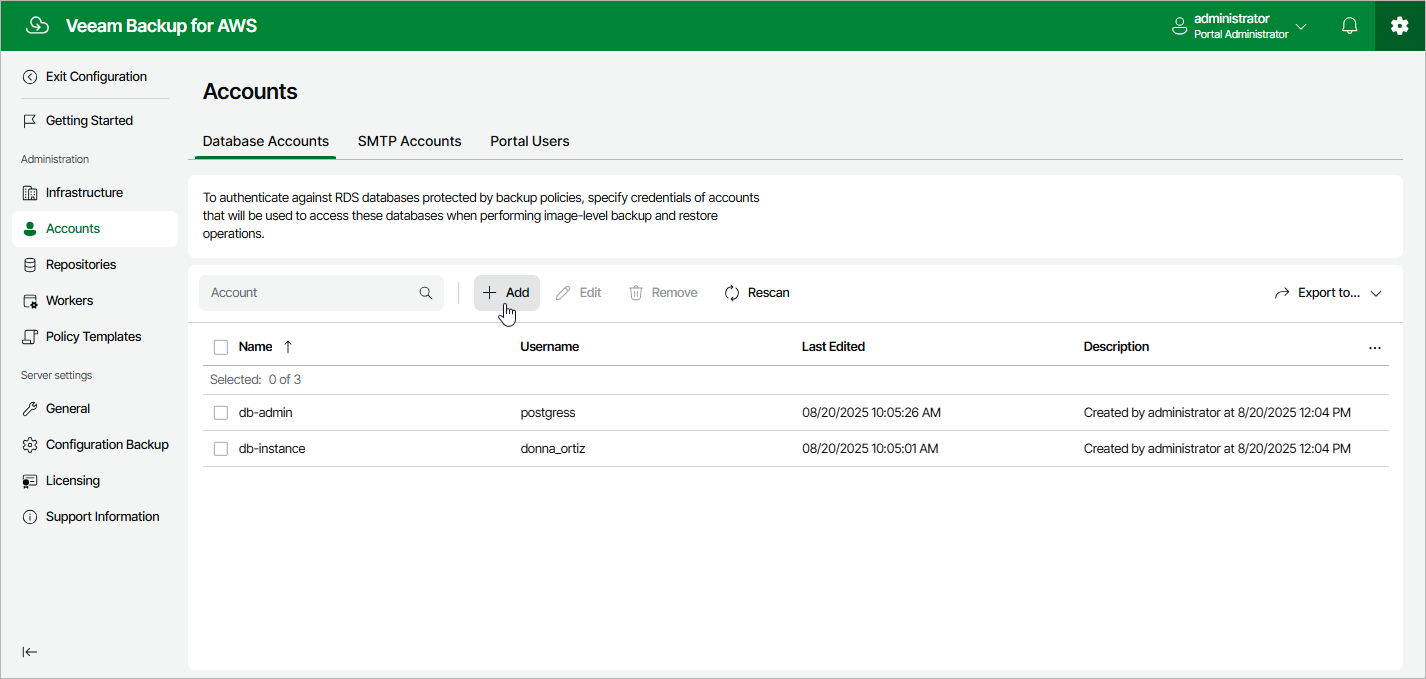The width and height of the screenshot is (1426, 679).
Task: Click the Policy Templates icon
Action: 30,337
